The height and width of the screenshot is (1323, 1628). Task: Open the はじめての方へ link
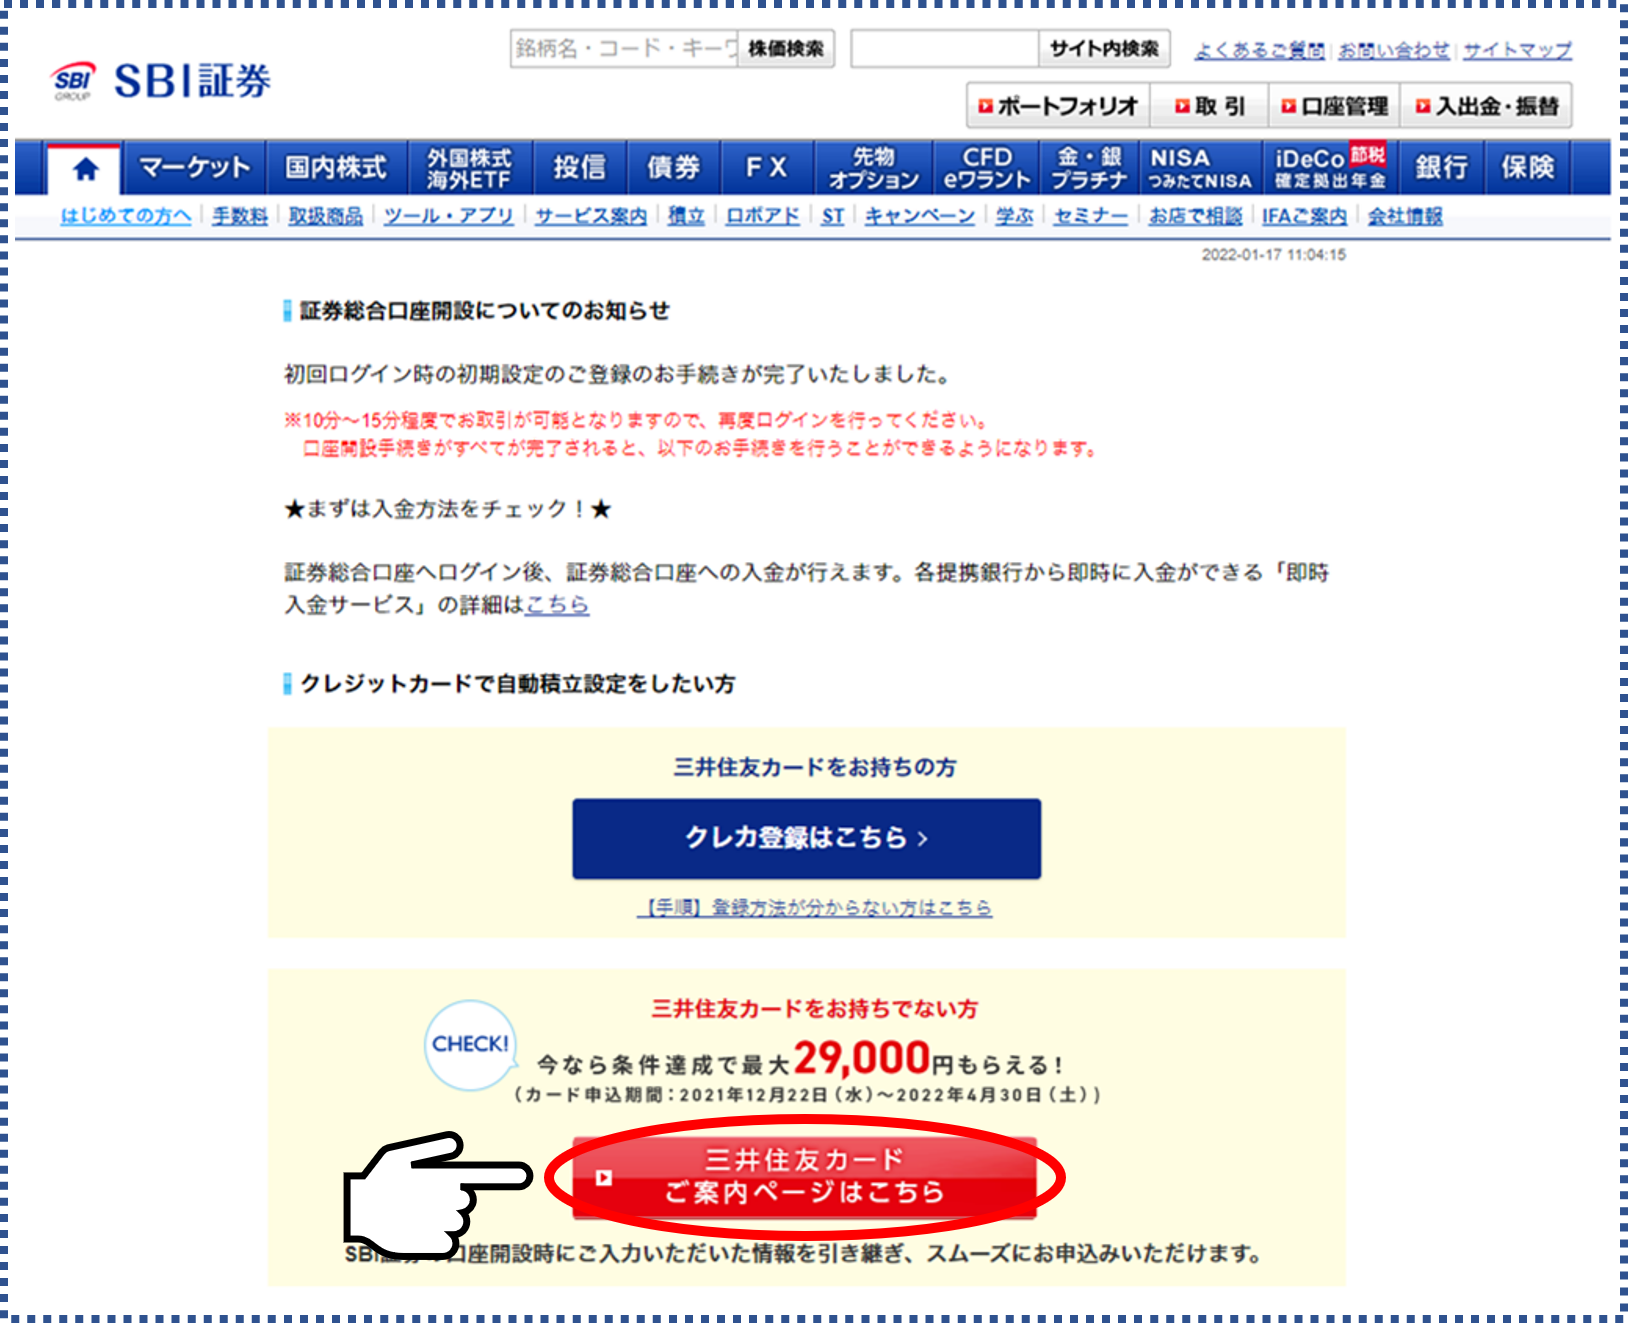(126, 216)
